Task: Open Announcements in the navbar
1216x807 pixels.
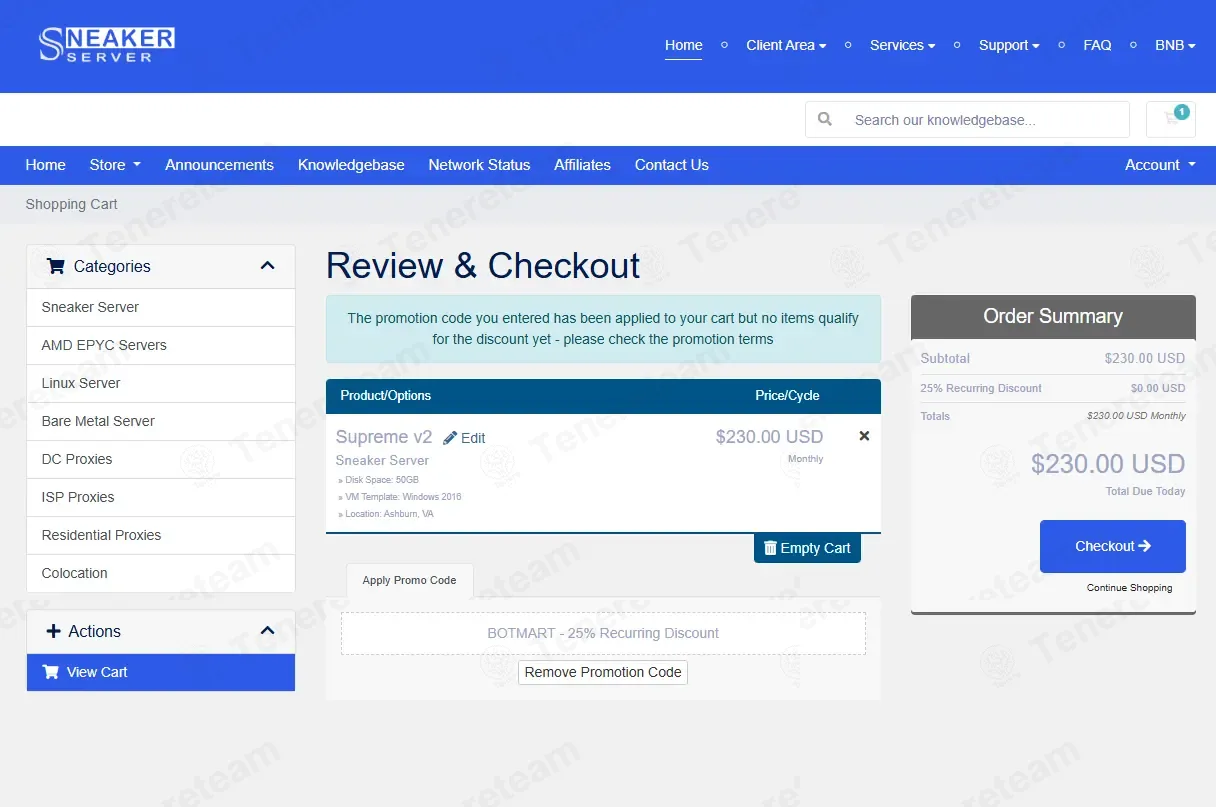Action: 219,165
